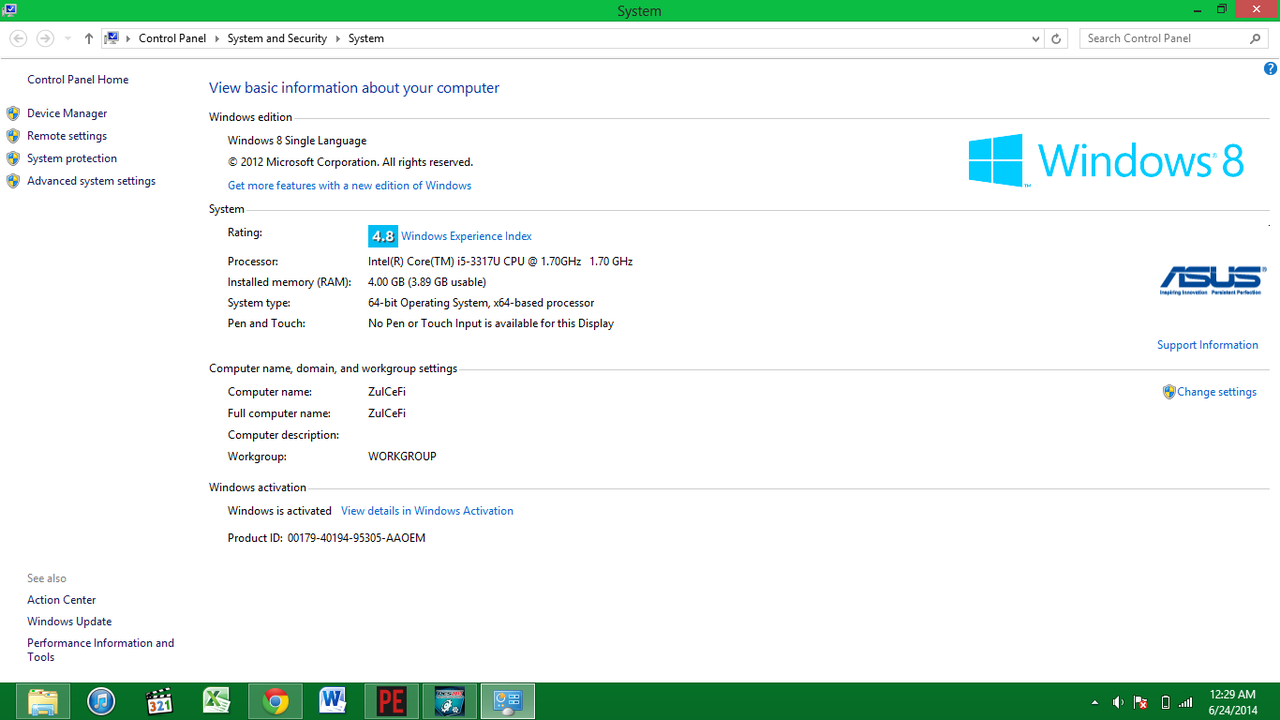
Task: Open Windows Update link
Action: coord(69,621)
